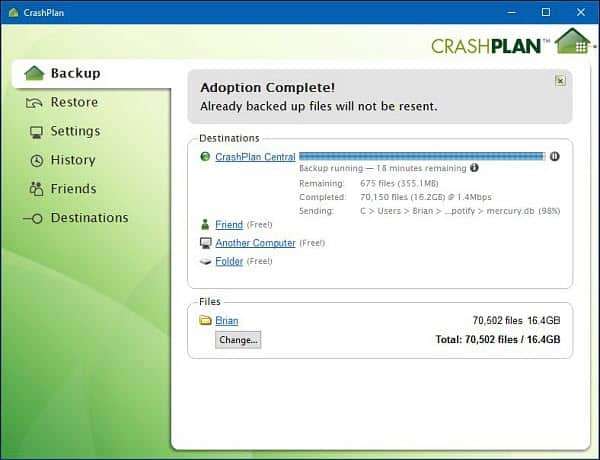The height and width of the screenshot is (460, 600).
Task: Click the yellow folder icon beside Brian
Action: [205, 320]
